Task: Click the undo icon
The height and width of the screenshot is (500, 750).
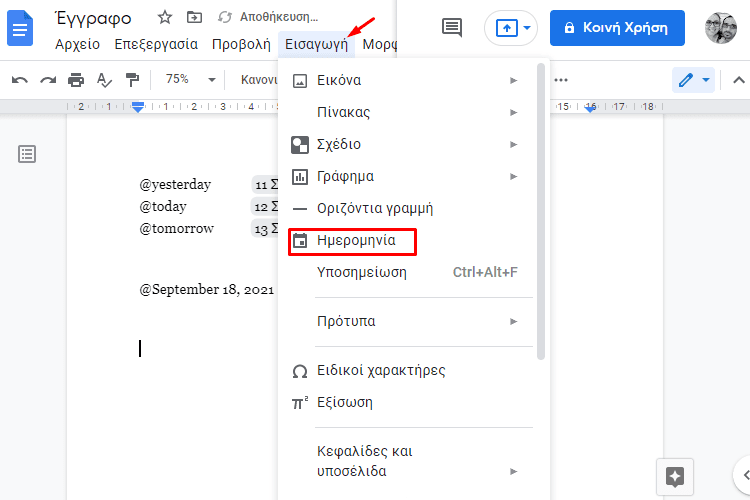Action: tap(20, 80)
